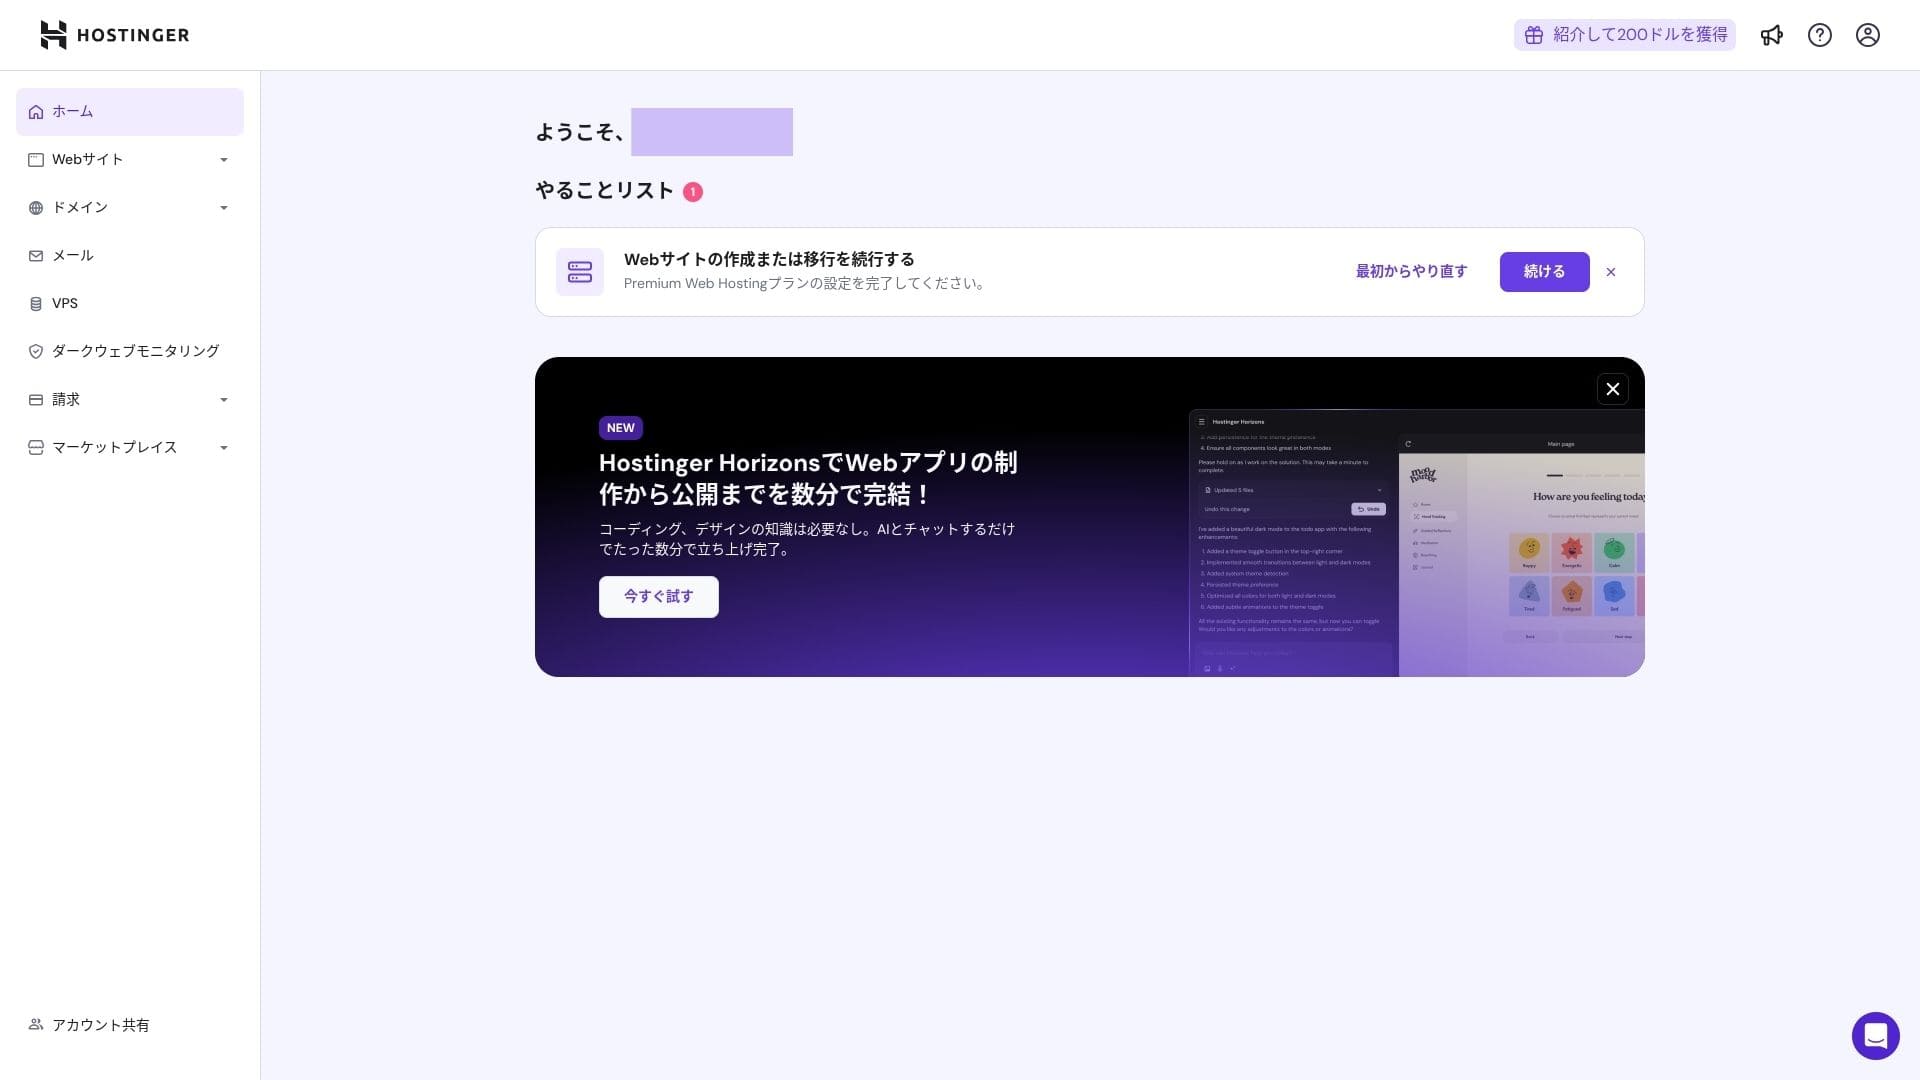Open アカウント共有 at sidebar bottom
The image size is (1920, 1080).
[x=130, y=1025]
